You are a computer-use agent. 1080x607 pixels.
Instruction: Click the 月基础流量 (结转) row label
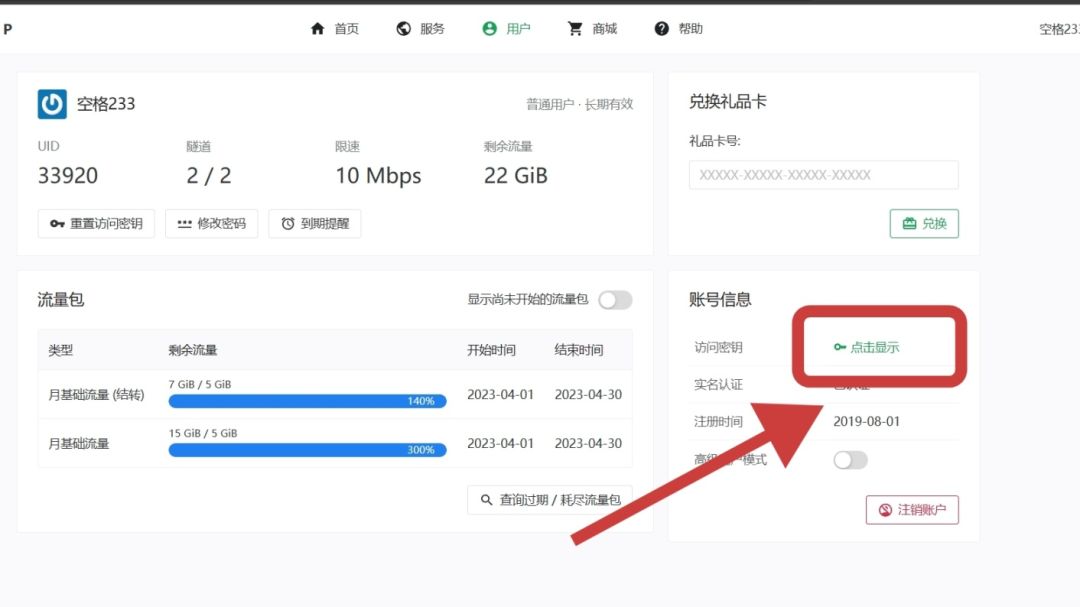[x=96, y=395]
